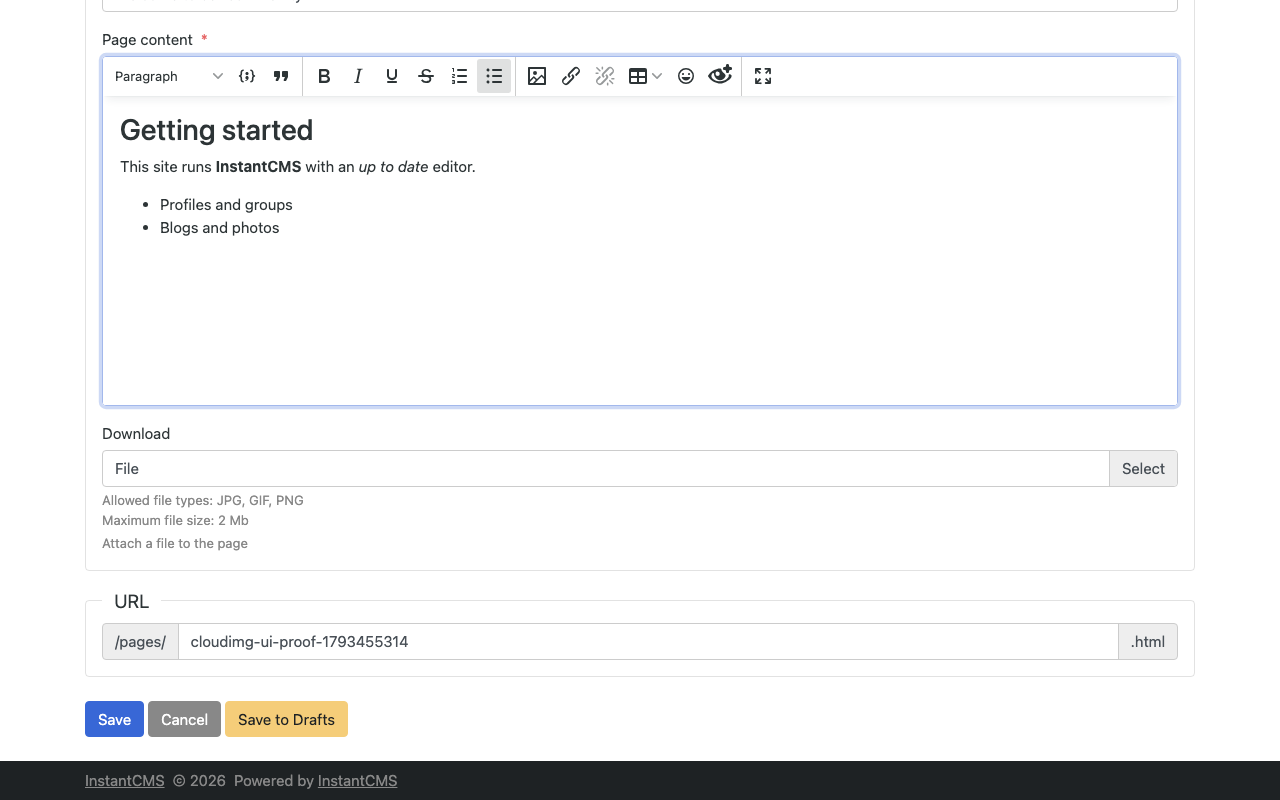The width and height of the screenshot is (1280, 800).
Task: Remove the link with the unlink icon
Action: 605,76
